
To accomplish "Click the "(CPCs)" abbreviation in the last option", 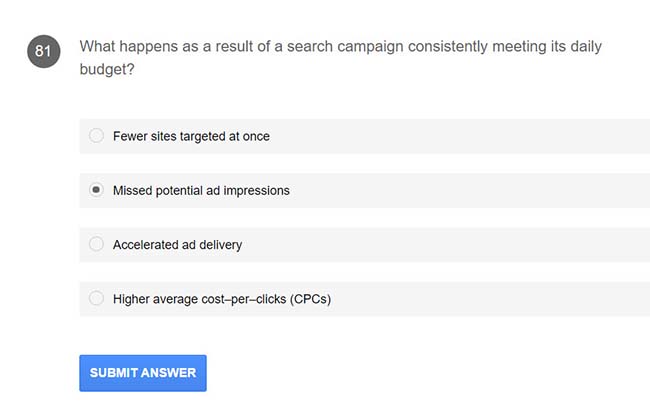I will tap(310, 298).
